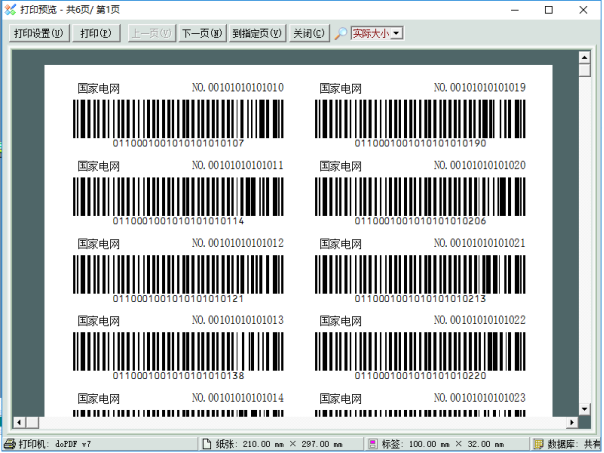Open 到指定页 go-to-page button

pyautogui.click(x=257, y=34)
